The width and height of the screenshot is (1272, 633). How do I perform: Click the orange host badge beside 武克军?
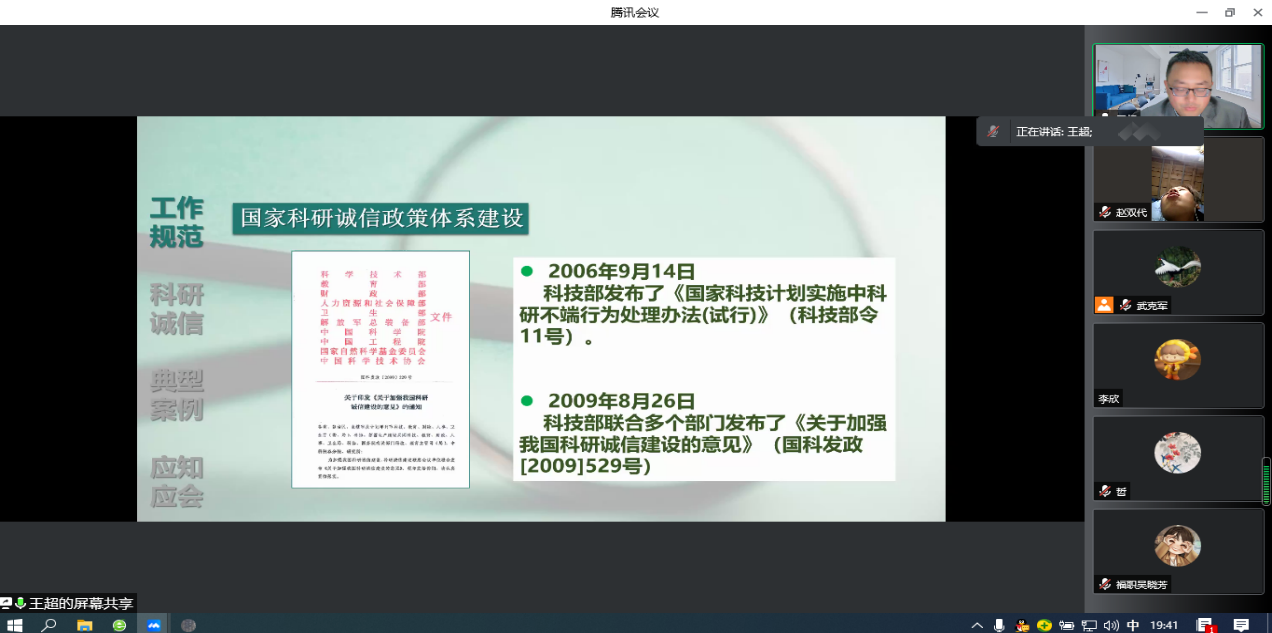pos(1104,305)
